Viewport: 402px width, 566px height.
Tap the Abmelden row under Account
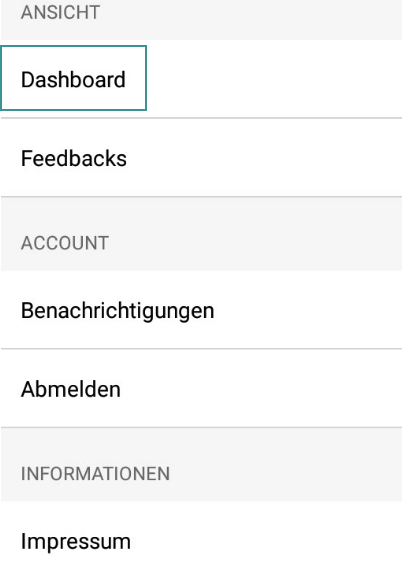click(x=201, y=388)
